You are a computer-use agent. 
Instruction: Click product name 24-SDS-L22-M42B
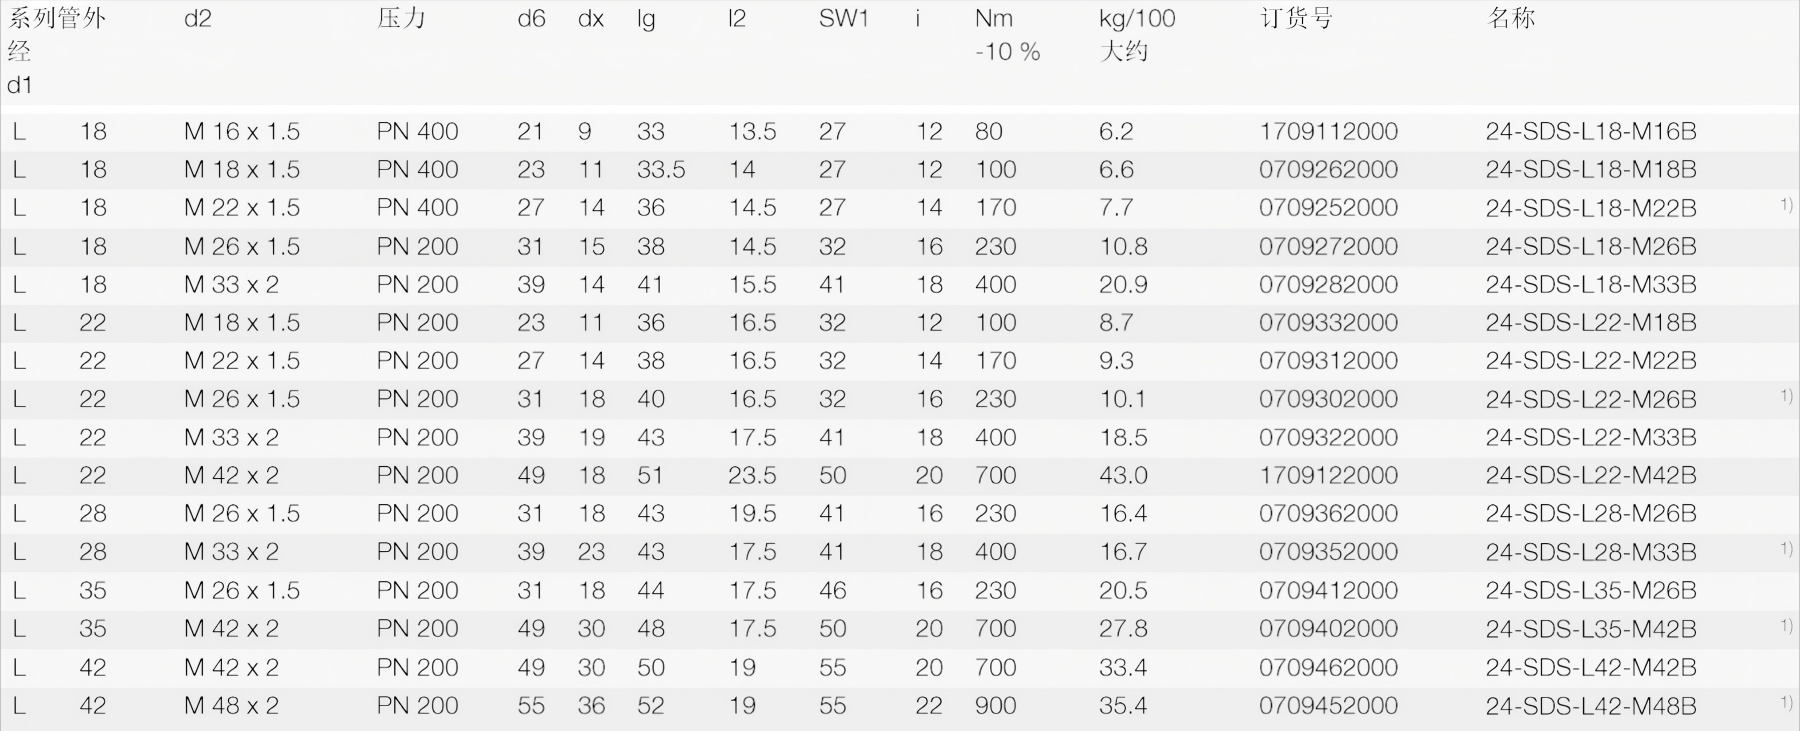[1590, 475]
